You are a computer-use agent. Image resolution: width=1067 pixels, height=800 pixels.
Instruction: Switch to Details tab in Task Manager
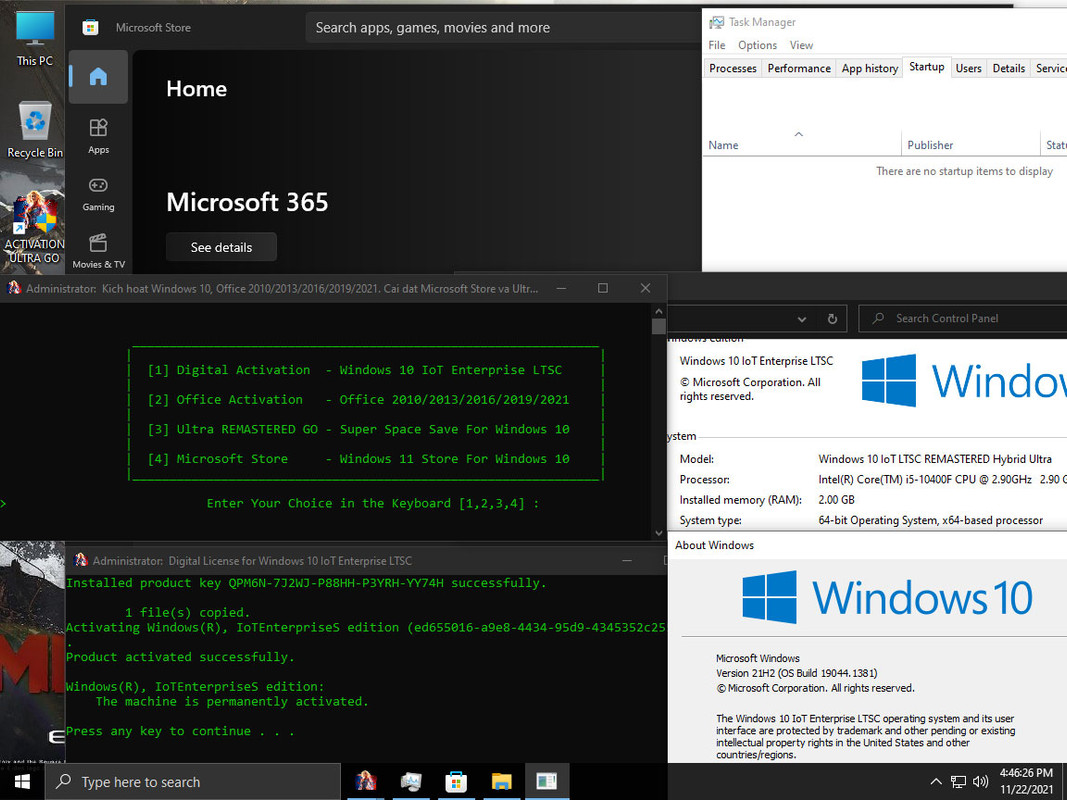coord(1008,68)
